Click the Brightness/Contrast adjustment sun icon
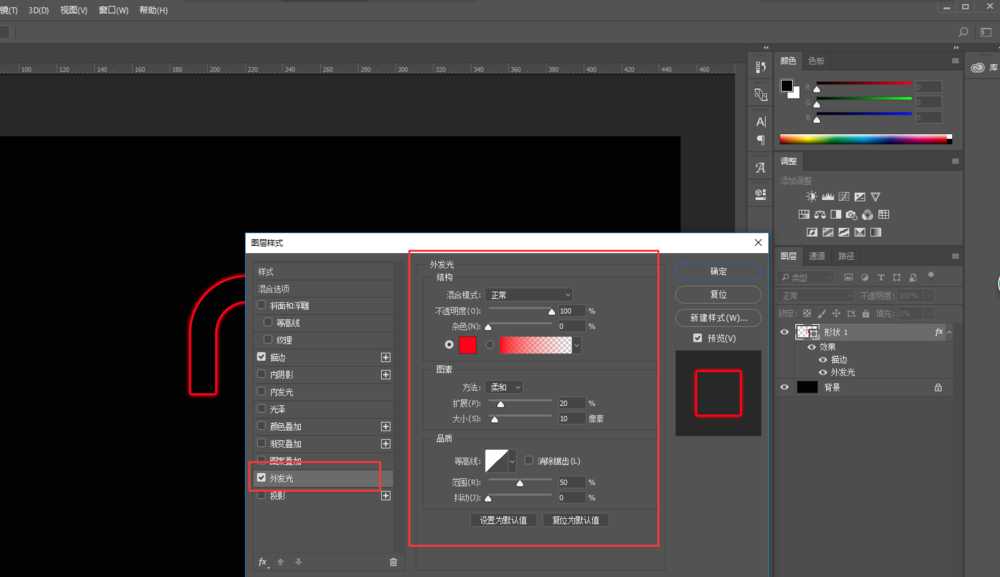 tap(812, 196)
